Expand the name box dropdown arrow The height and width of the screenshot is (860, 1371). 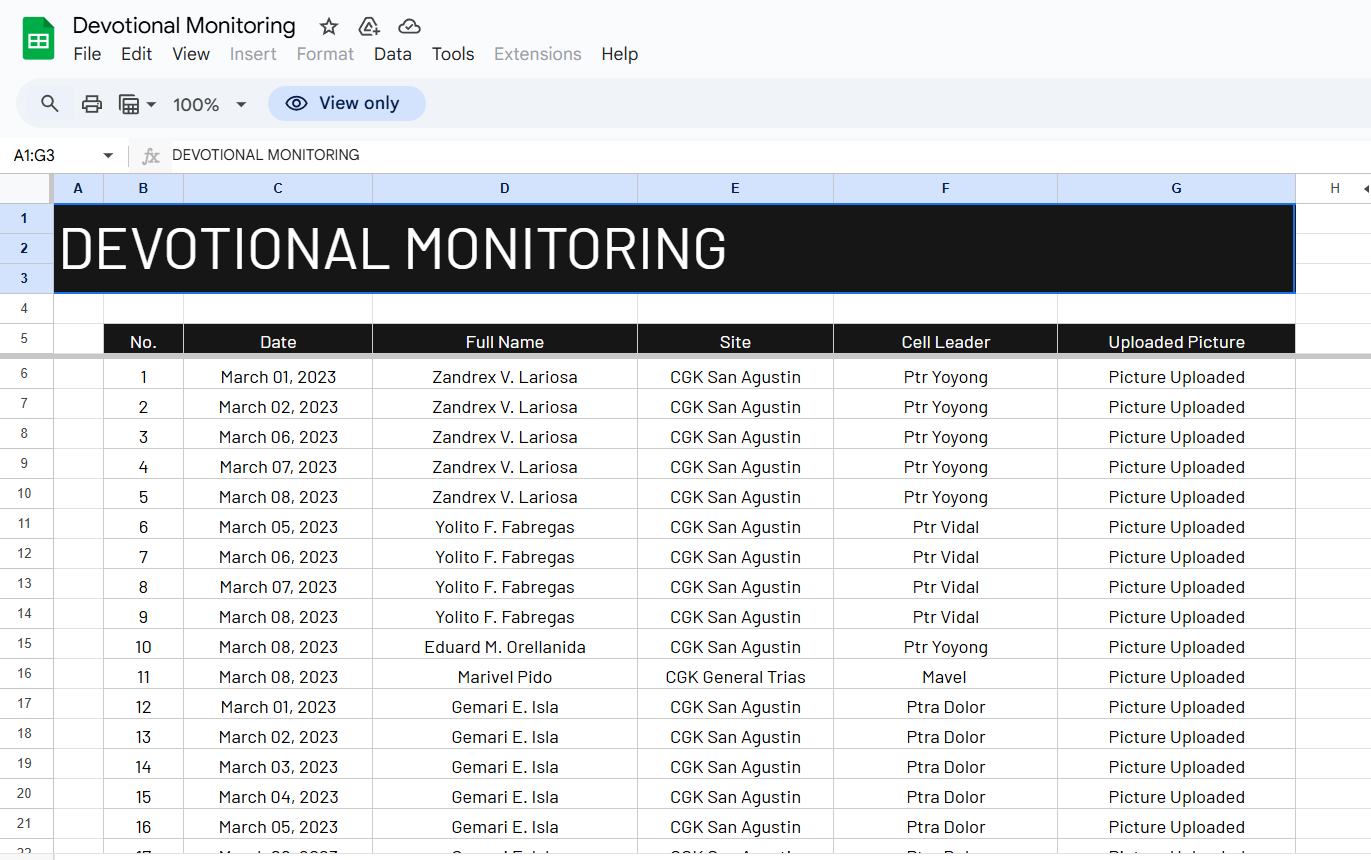pos(108,156)
